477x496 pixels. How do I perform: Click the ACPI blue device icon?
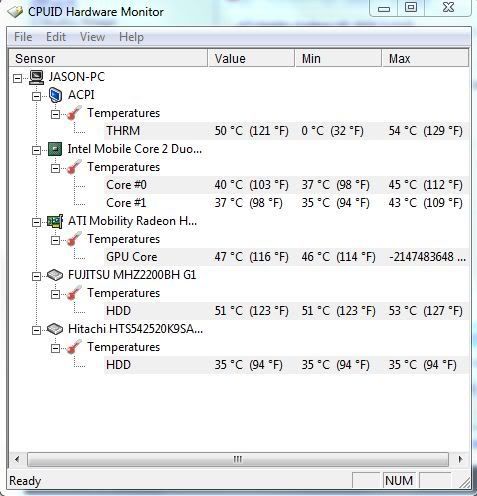[x=55, y=95]
